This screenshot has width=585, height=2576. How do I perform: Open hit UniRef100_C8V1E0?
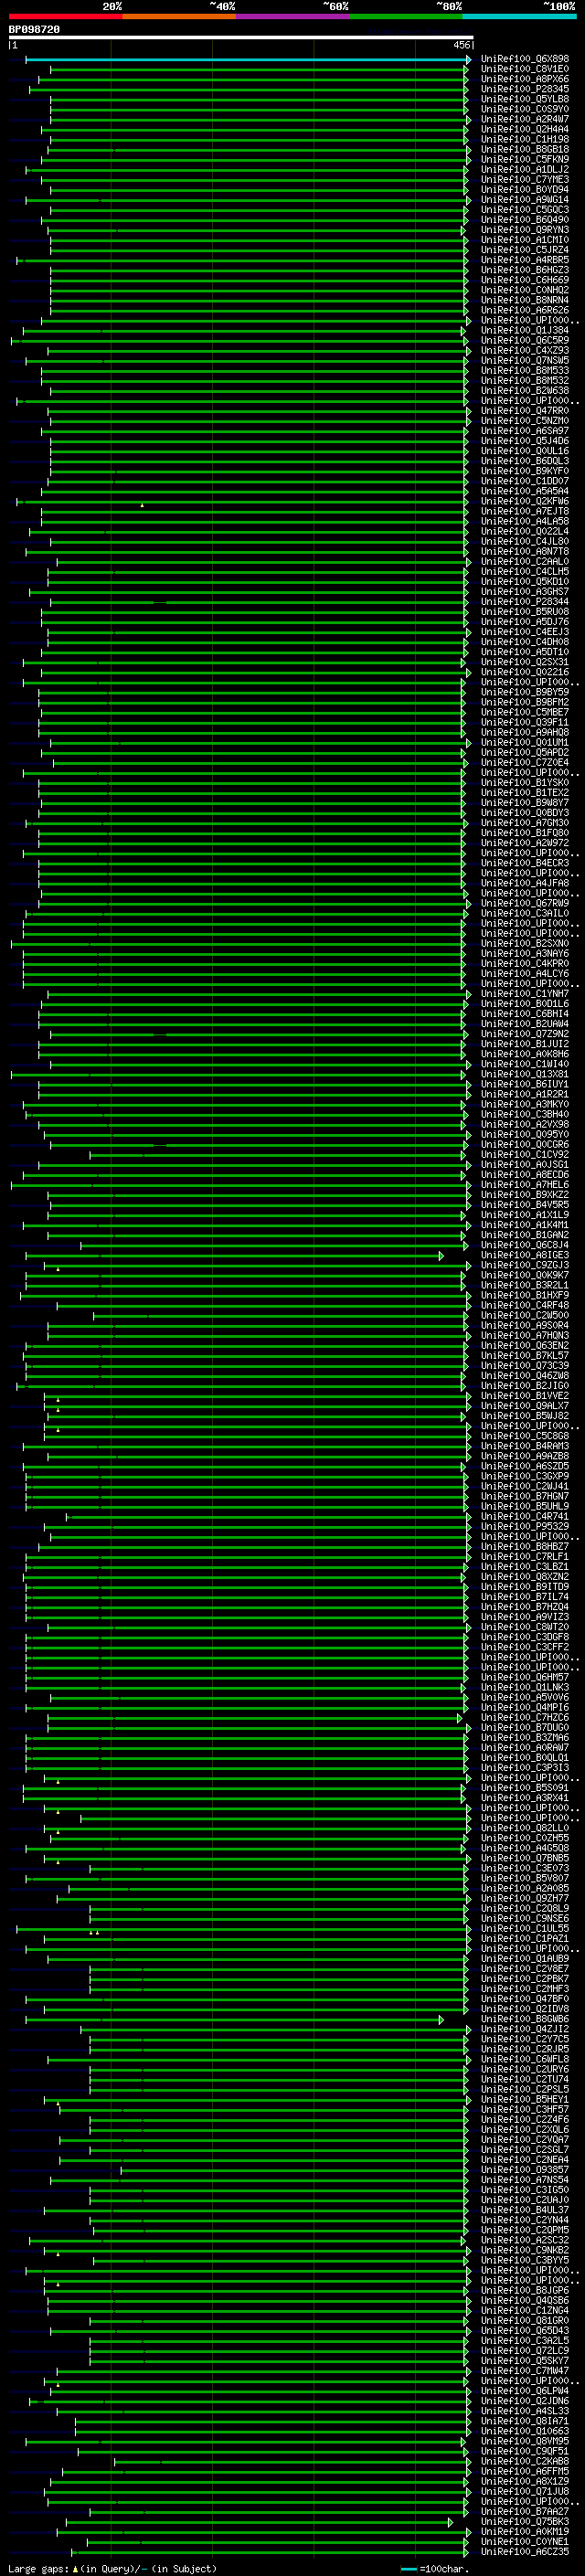[525, 69]
